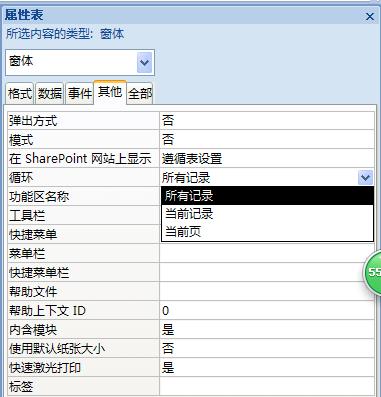Collapse the 循环 dropdown arrow
This screenshot has height=397, width=381.
(x=365, y=177)
